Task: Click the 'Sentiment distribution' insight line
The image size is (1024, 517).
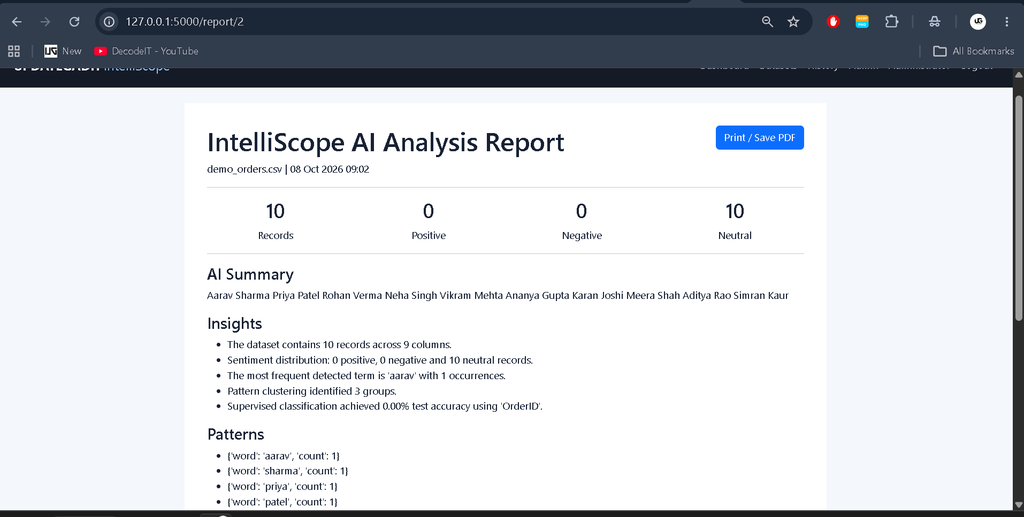Action: coord(380,360)
